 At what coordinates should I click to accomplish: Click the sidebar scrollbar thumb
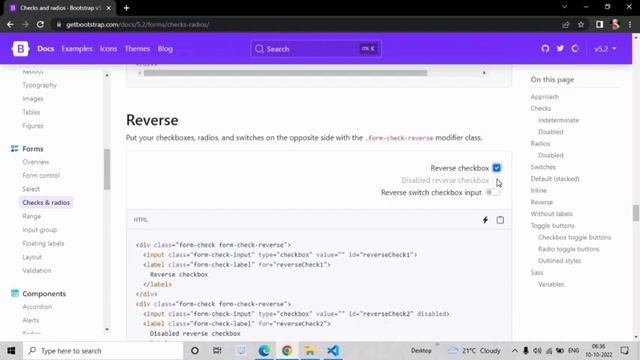pyautogui.click(x=107, y=169)
